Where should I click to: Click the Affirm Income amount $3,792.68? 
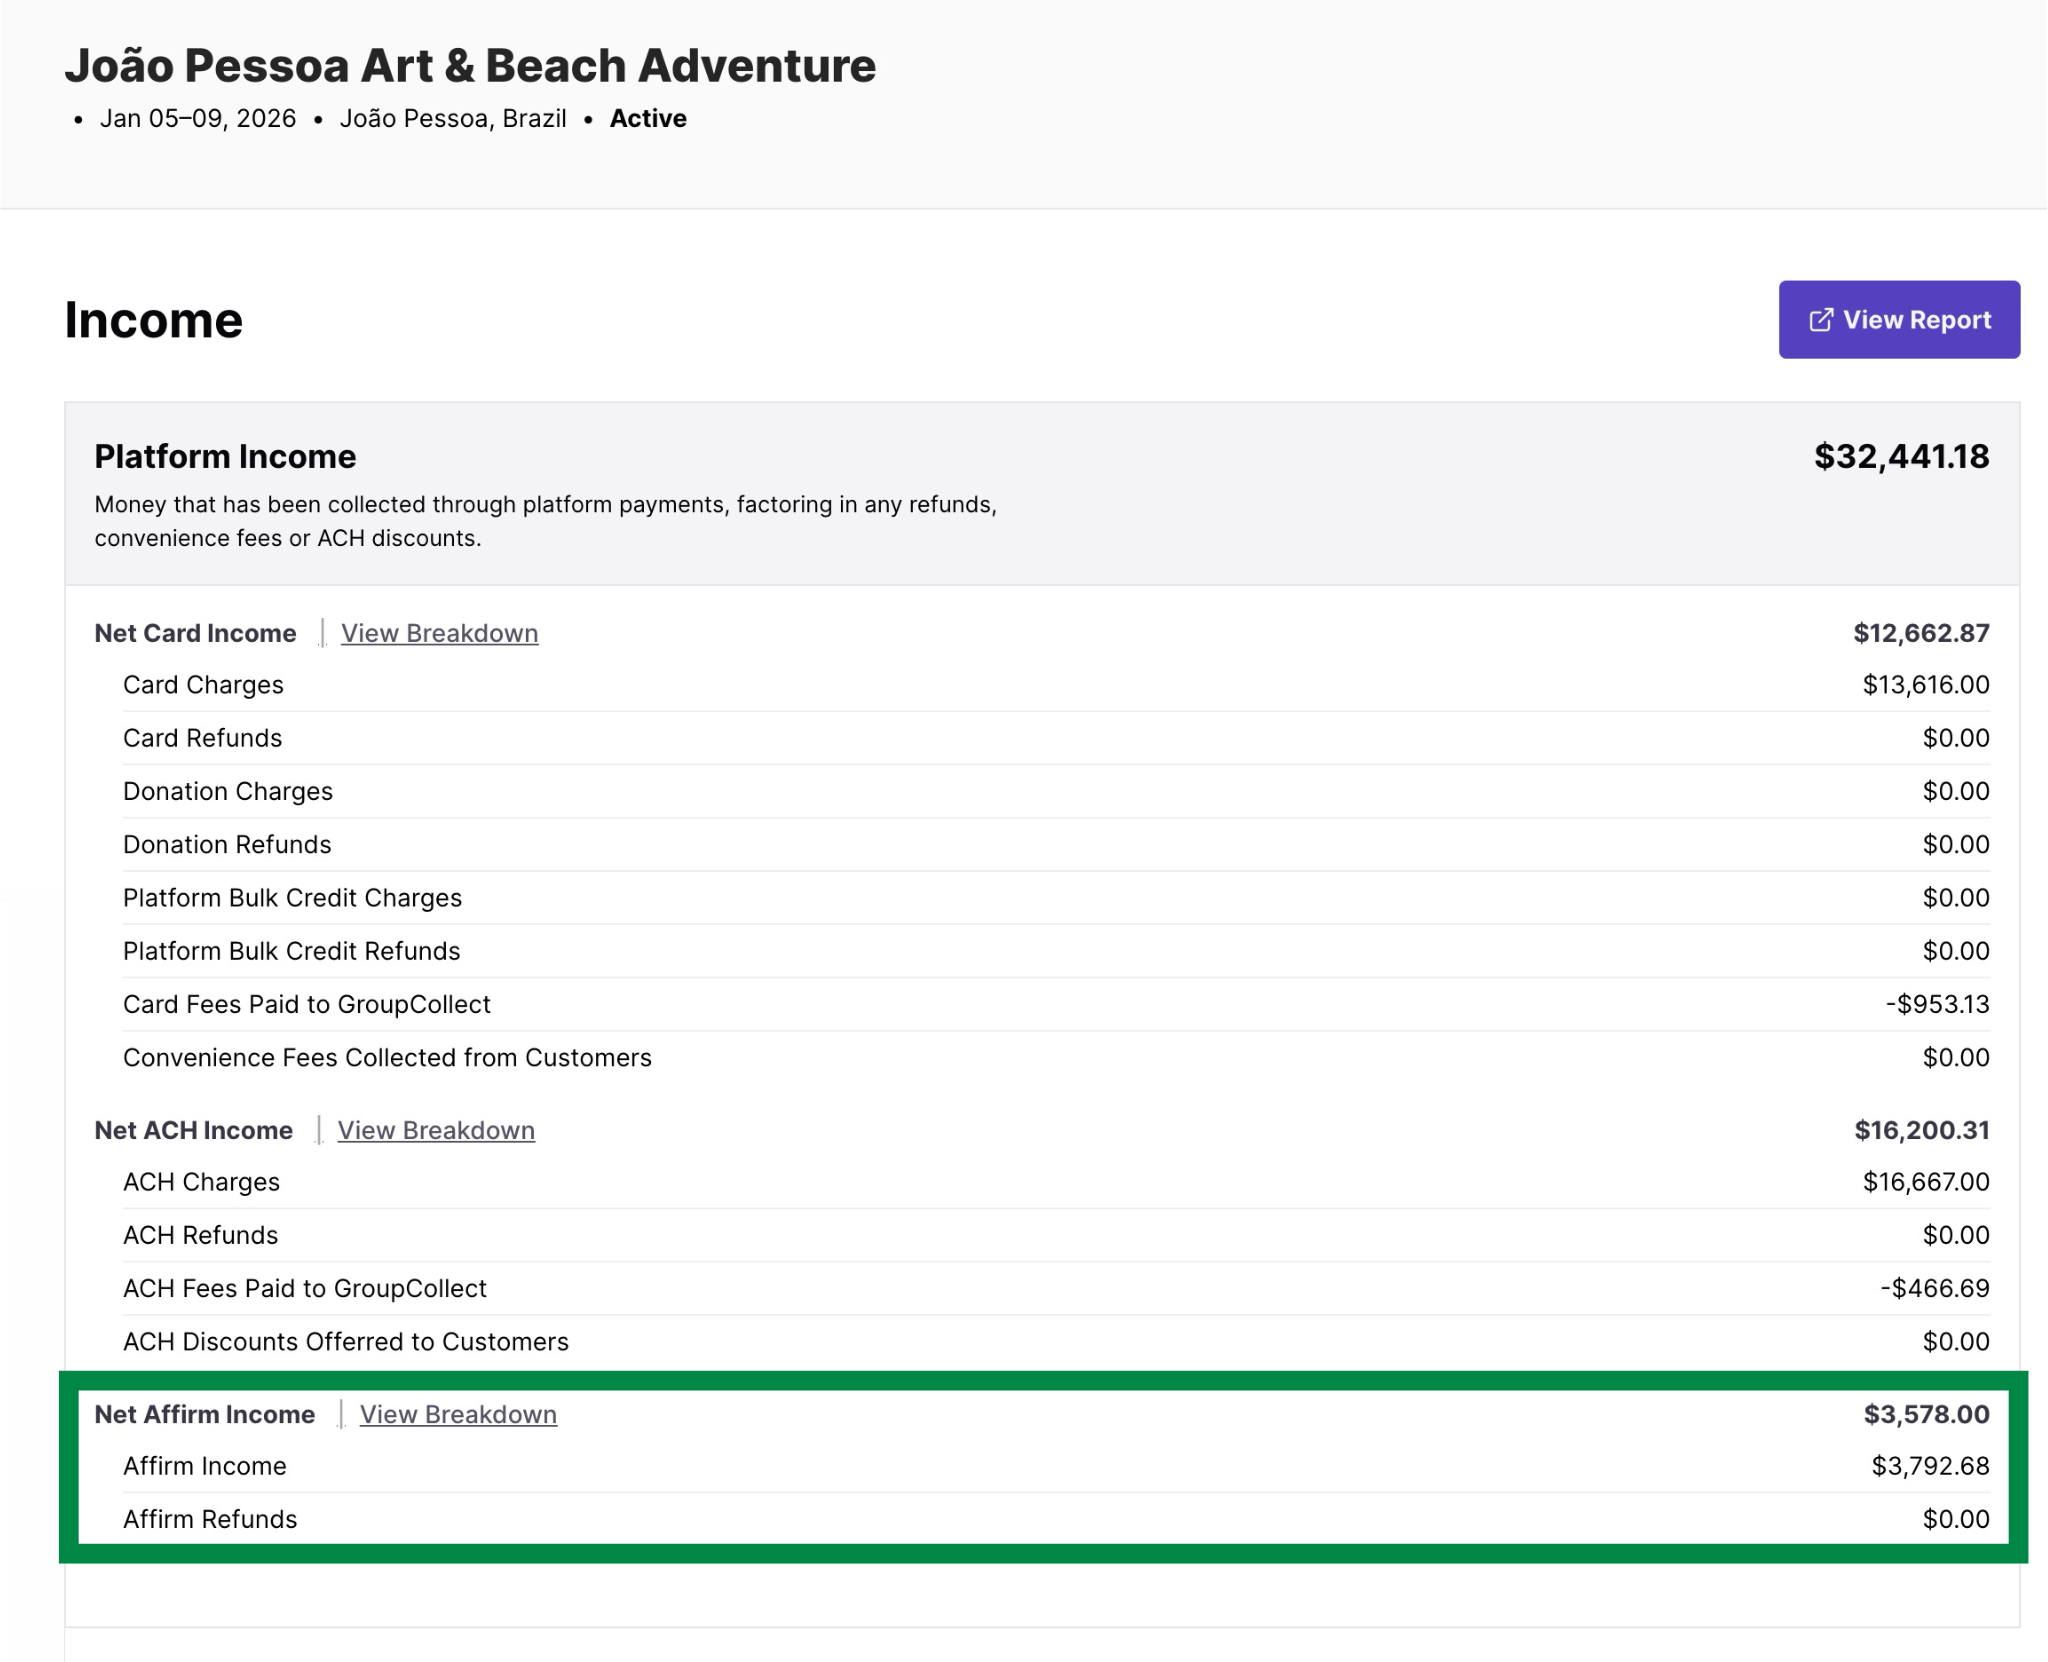pos(1930,1466)
